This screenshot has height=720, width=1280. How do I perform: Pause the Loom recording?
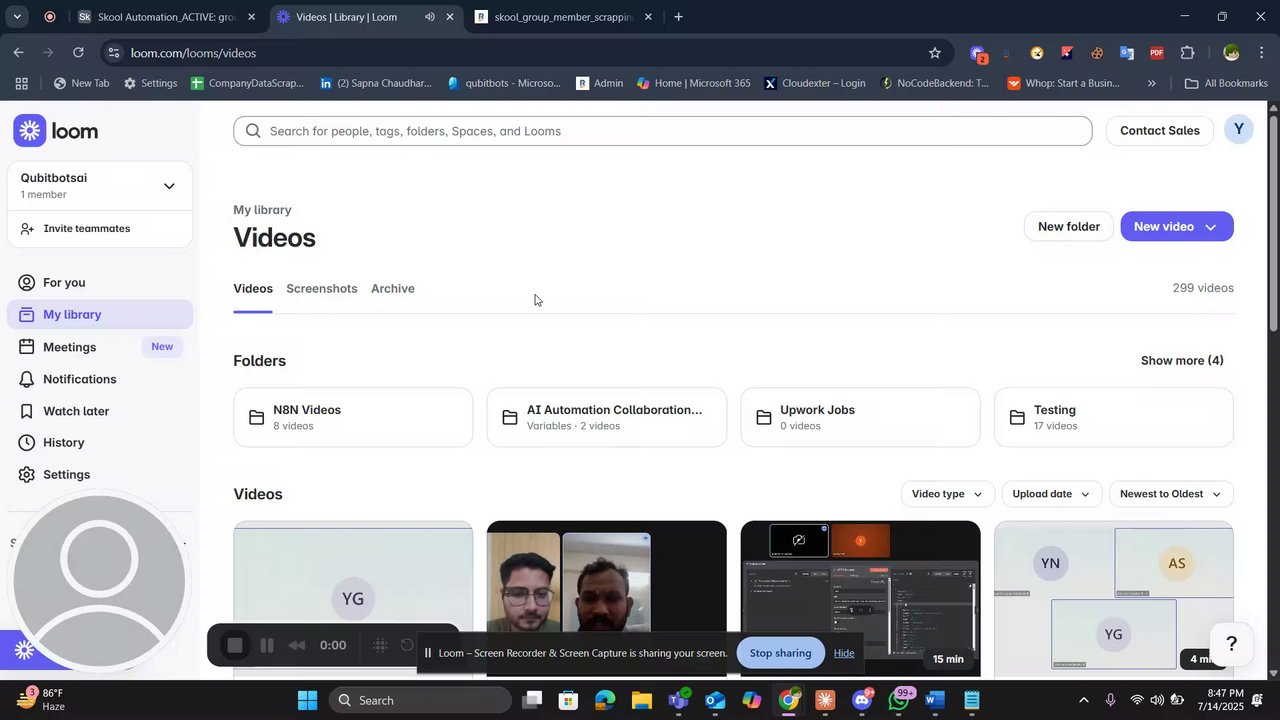click(x=267, y=646)
